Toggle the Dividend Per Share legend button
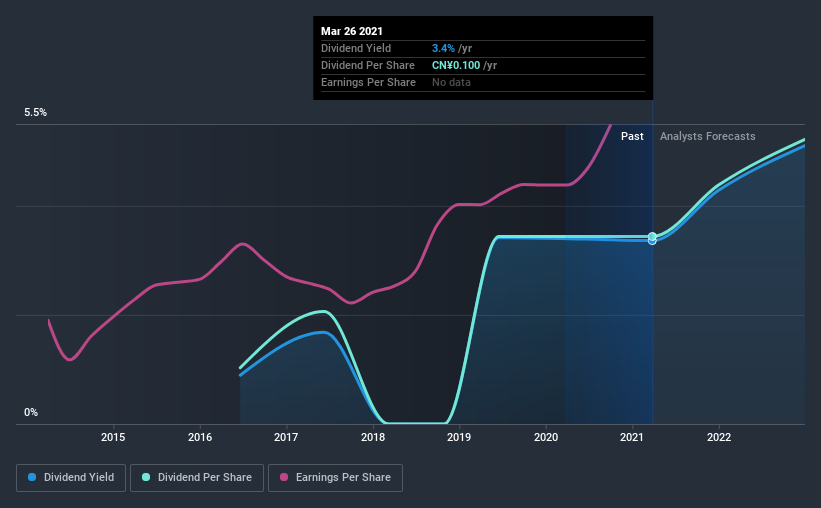The height and width of the screenshot is (508, 821). click(x=197, y=478)
